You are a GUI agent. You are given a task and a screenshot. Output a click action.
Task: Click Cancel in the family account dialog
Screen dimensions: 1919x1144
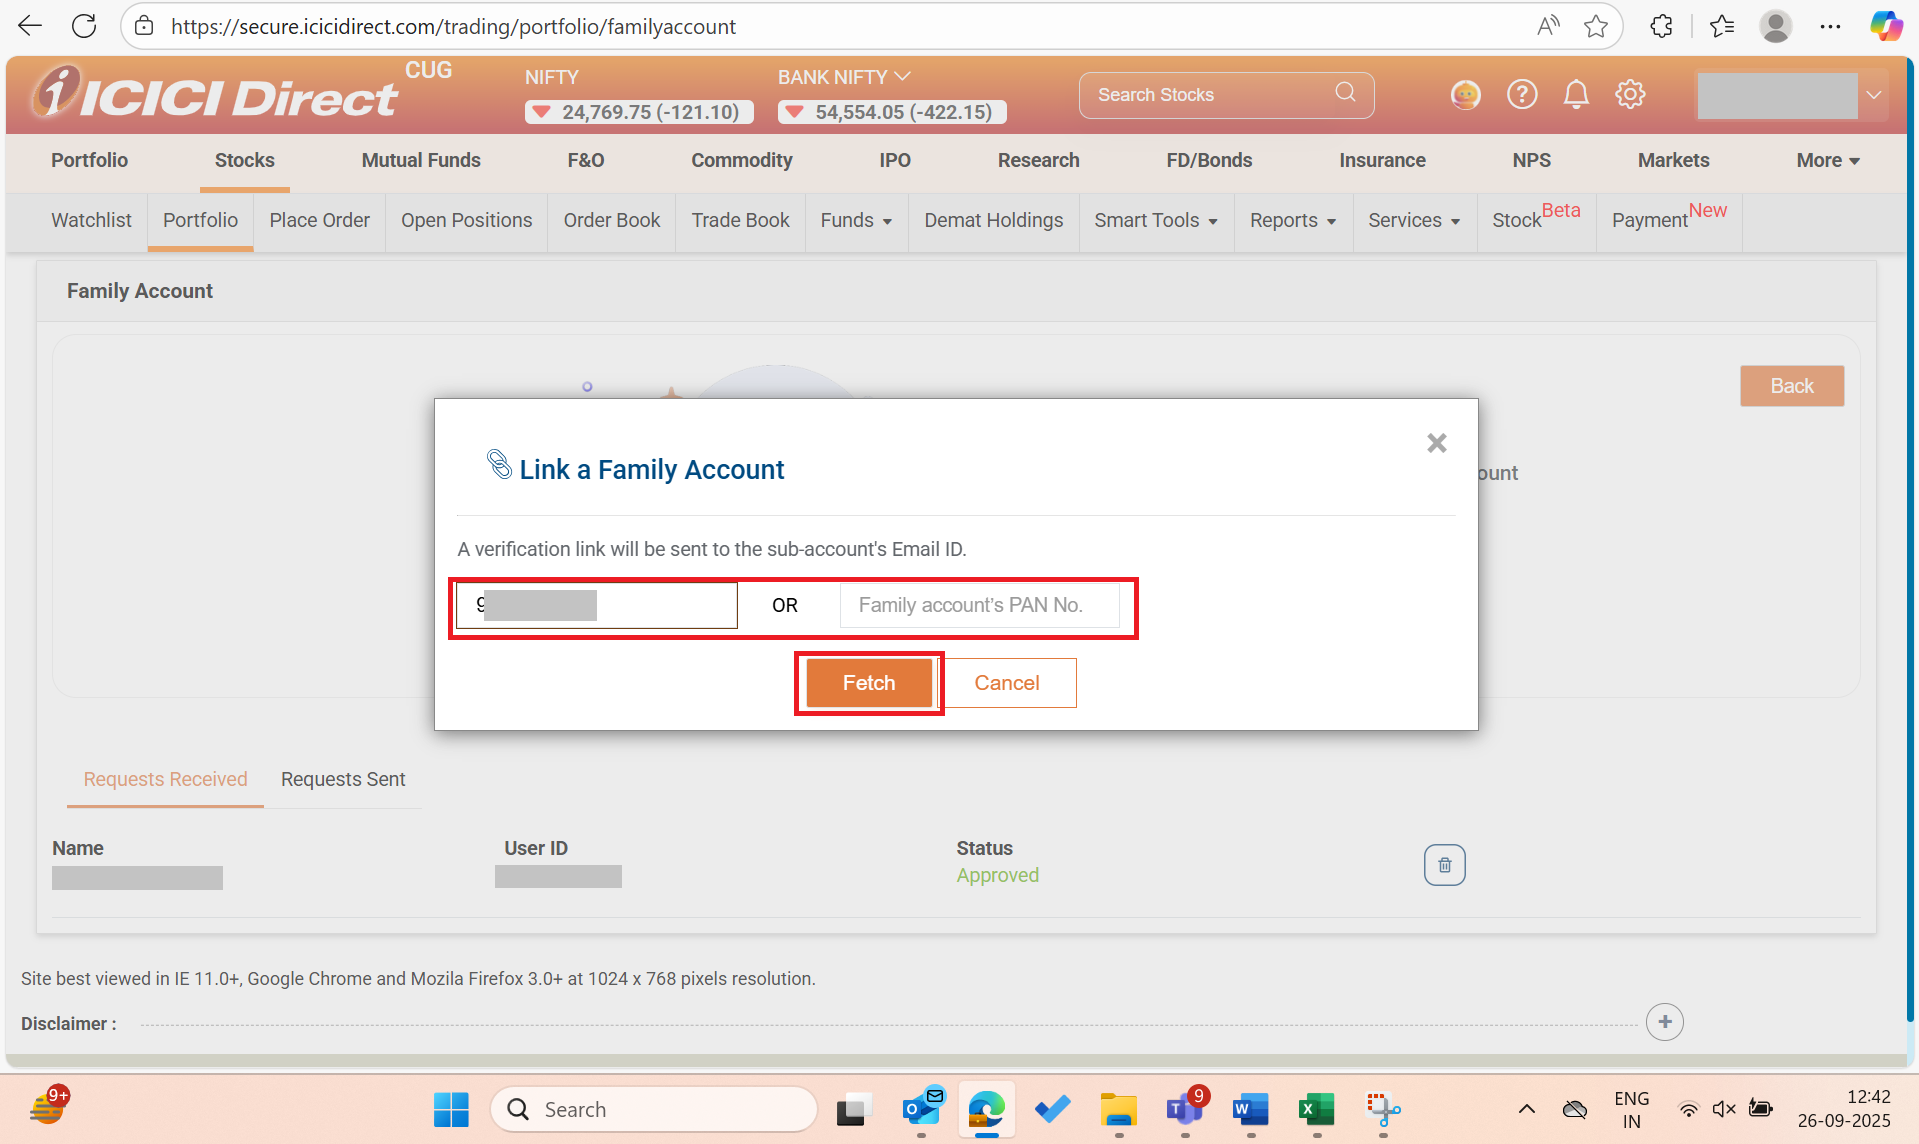1006,683
